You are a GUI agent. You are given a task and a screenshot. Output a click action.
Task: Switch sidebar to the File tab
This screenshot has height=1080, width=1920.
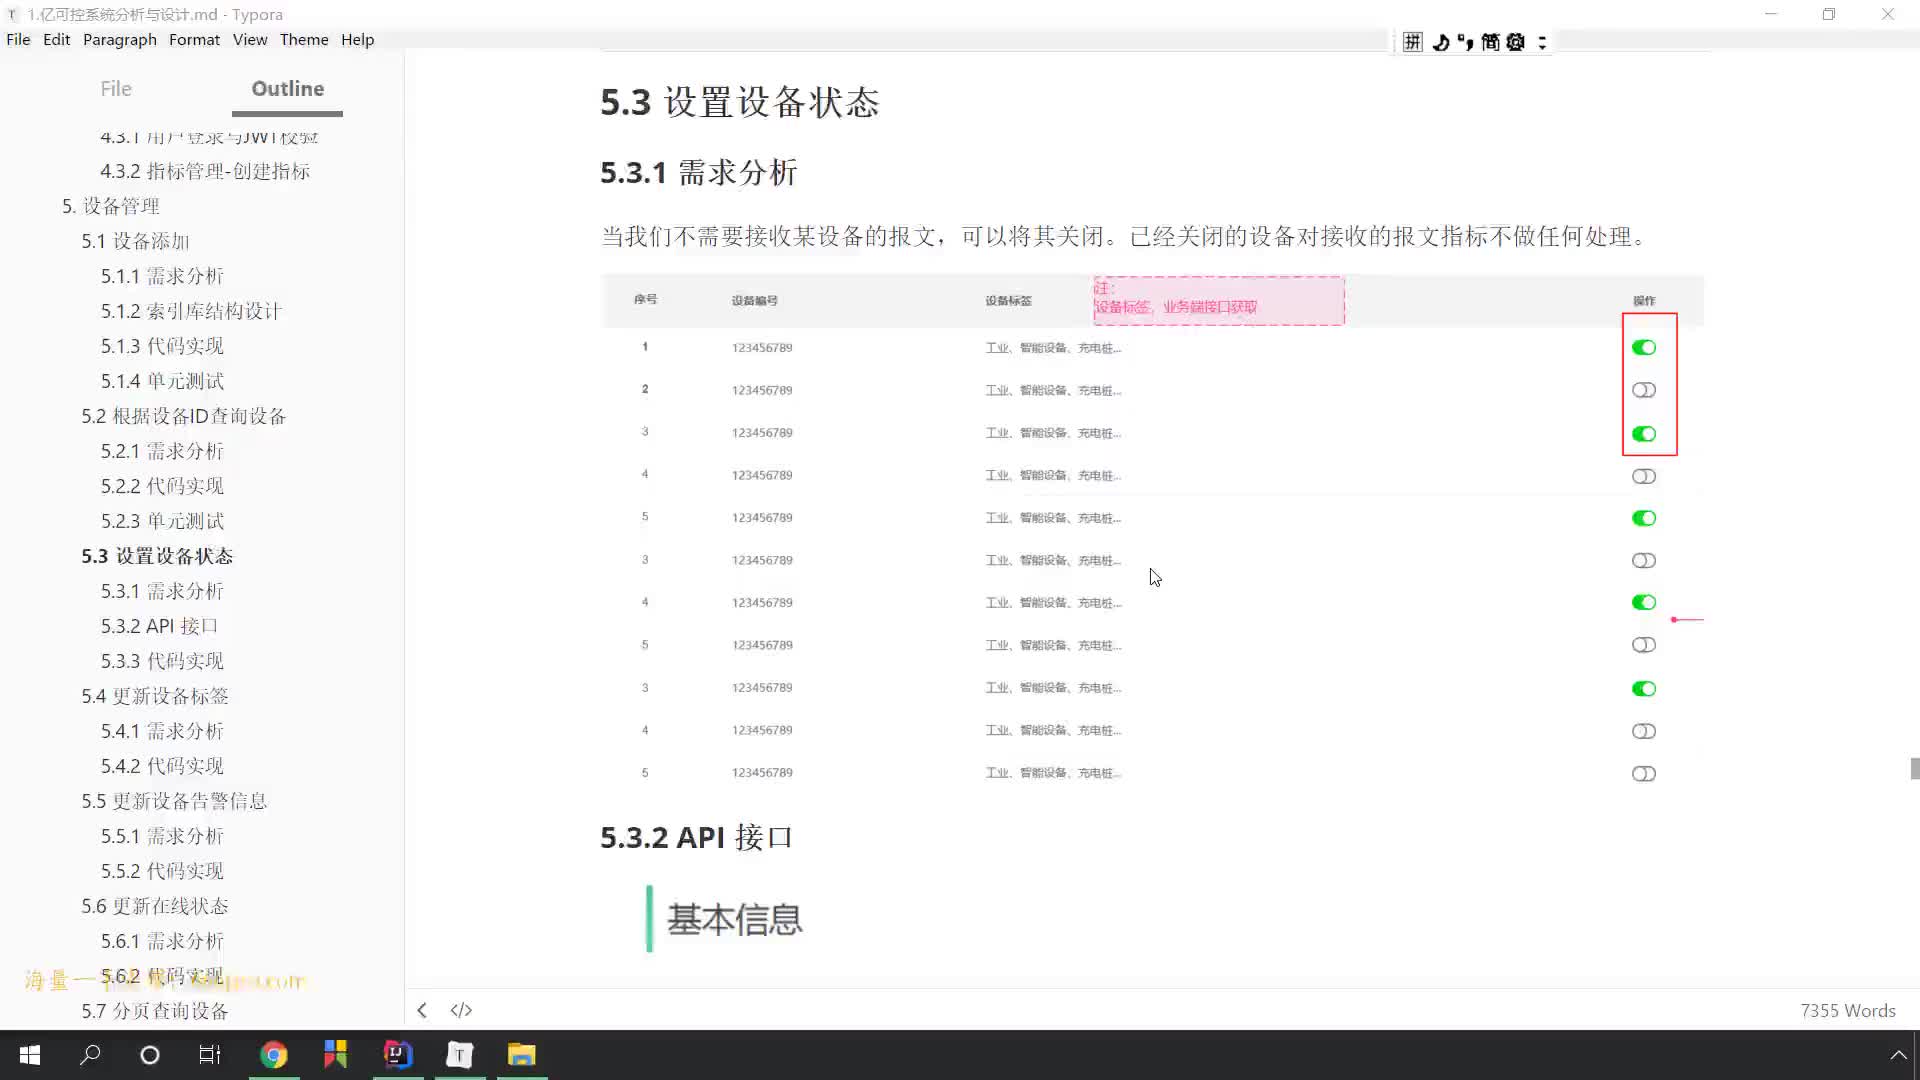(x=116, y=89)
